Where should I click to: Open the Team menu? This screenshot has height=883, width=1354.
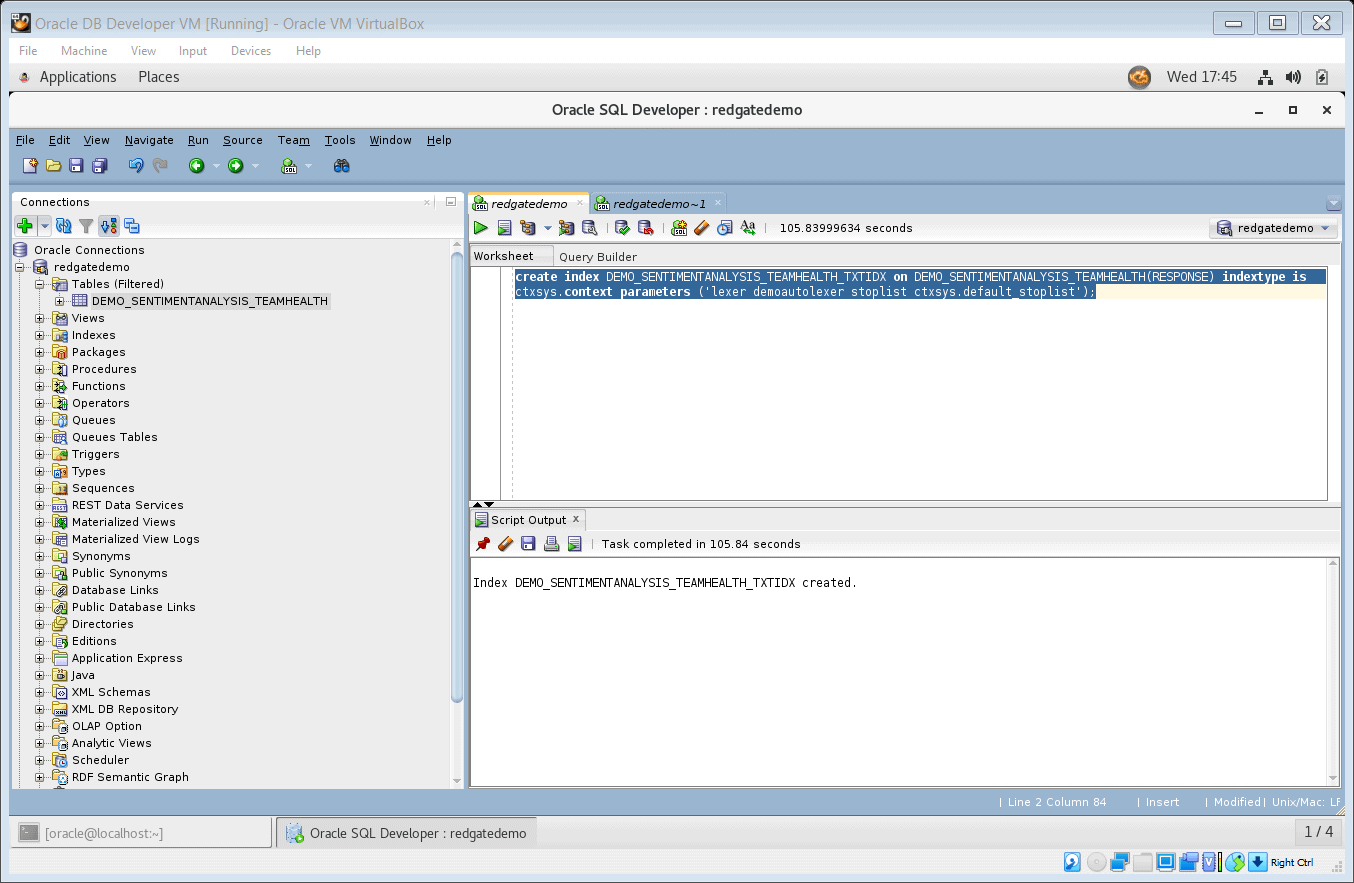point(294,140)
